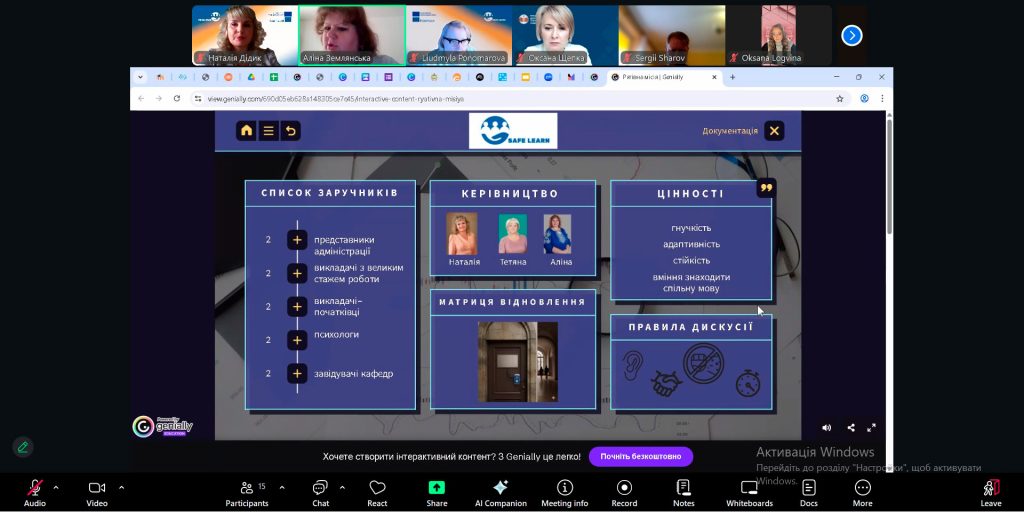1024x512 pixels.
Task: Open audio options arrow next to Audio
Action: click(56, 487)
